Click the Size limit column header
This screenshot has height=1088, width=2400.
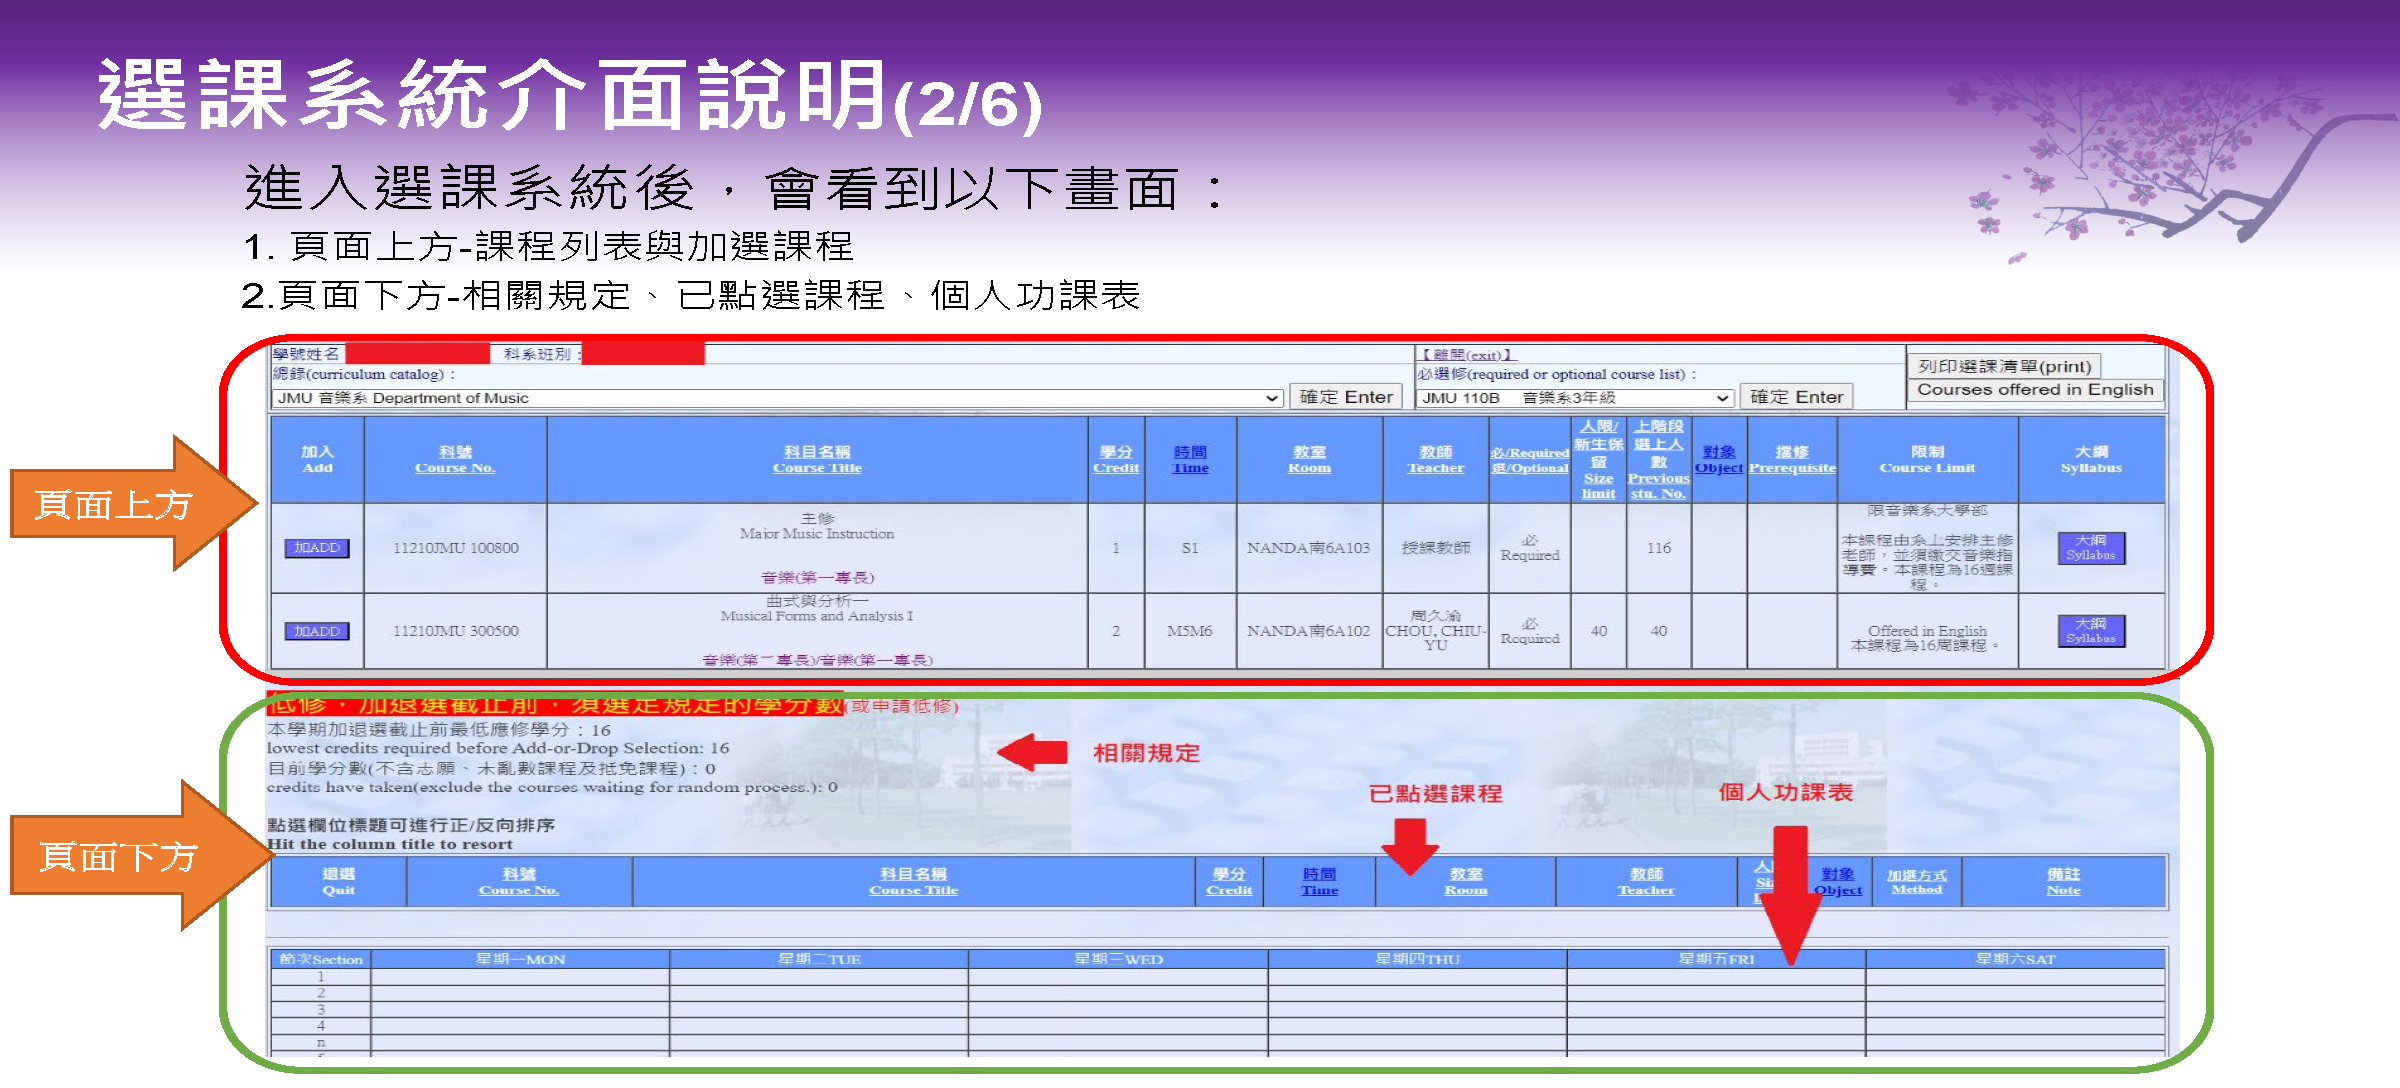coord(1598,460)
